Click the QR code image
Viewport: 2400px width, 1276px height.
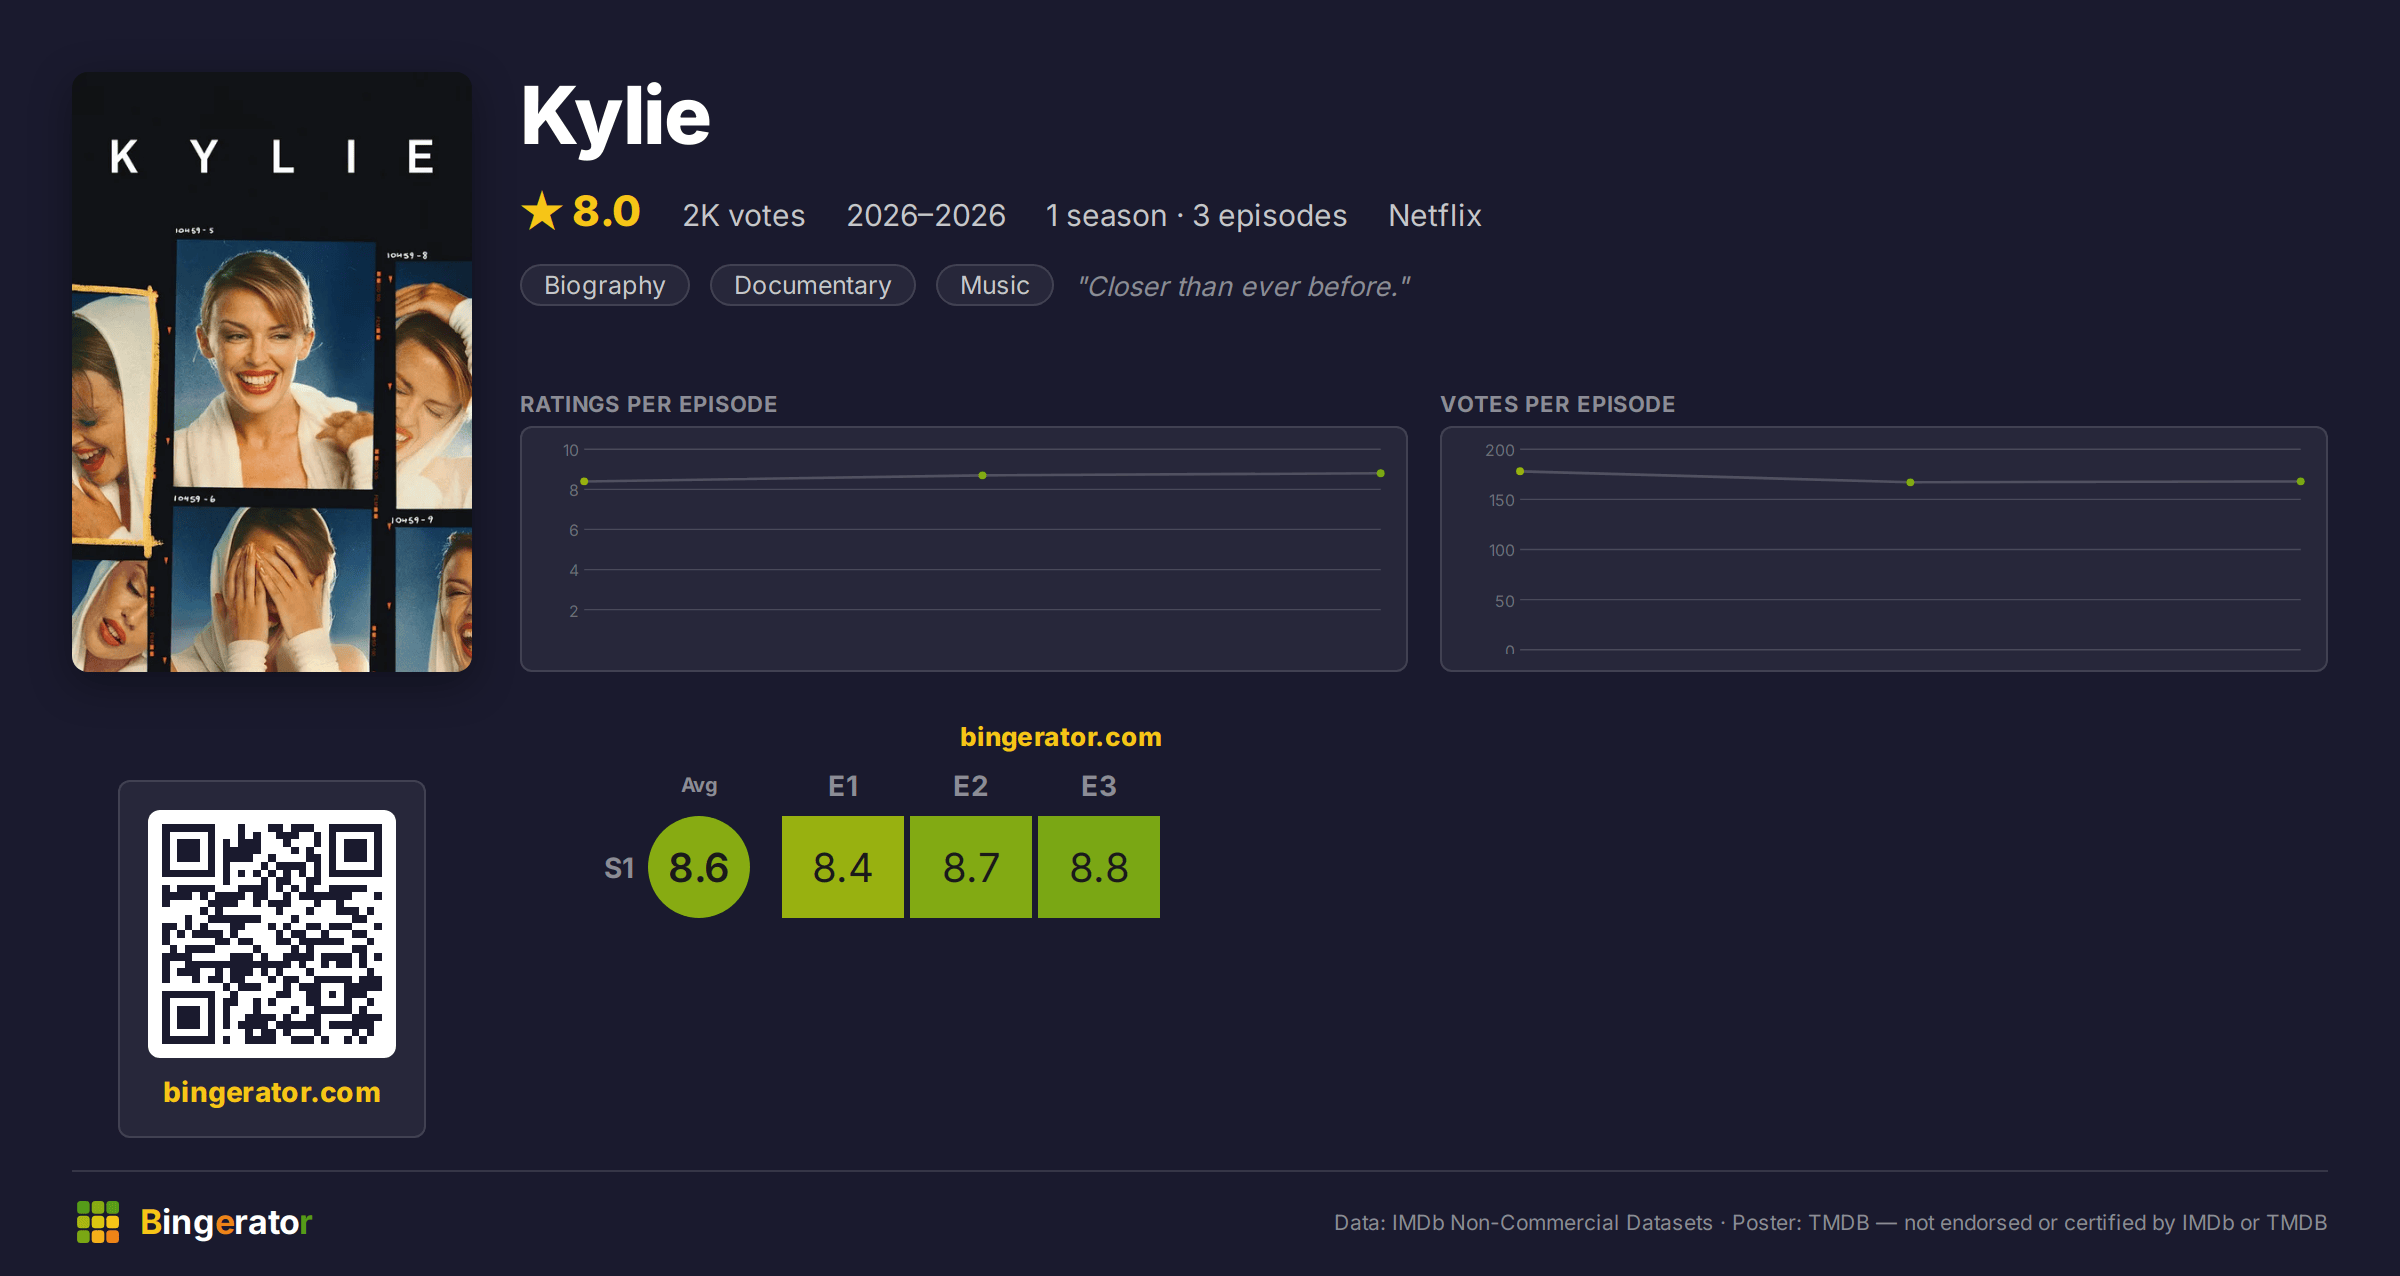point(272,934)
